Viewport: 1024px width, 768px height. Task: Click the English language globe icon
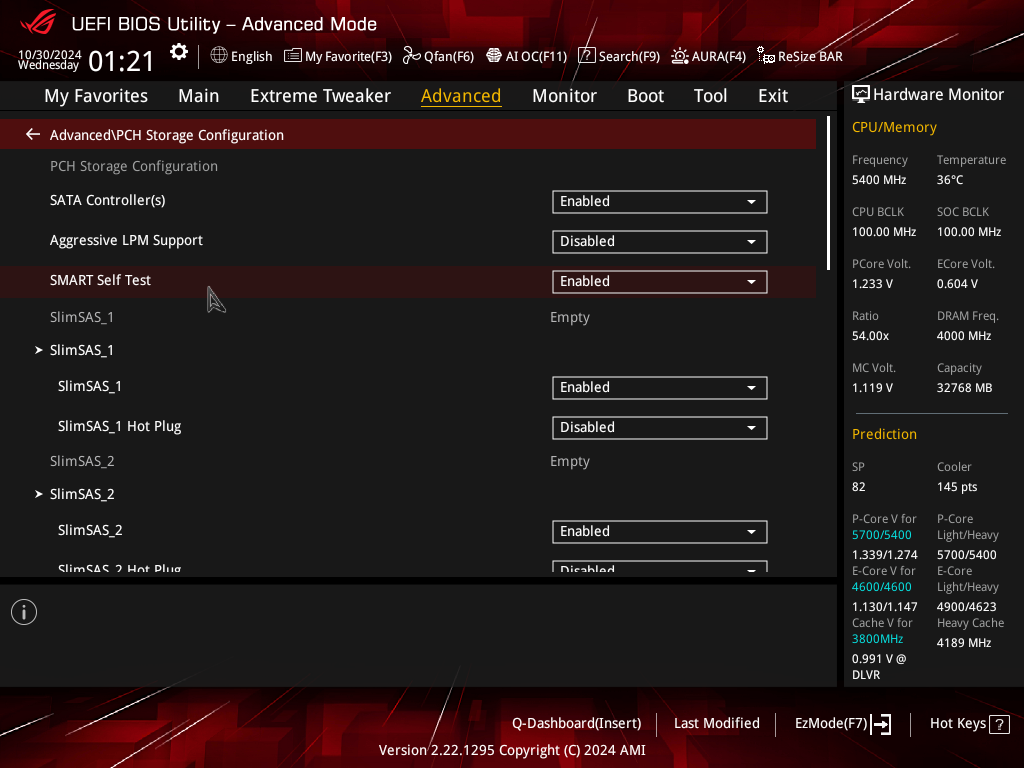click(x=219, y=56)
